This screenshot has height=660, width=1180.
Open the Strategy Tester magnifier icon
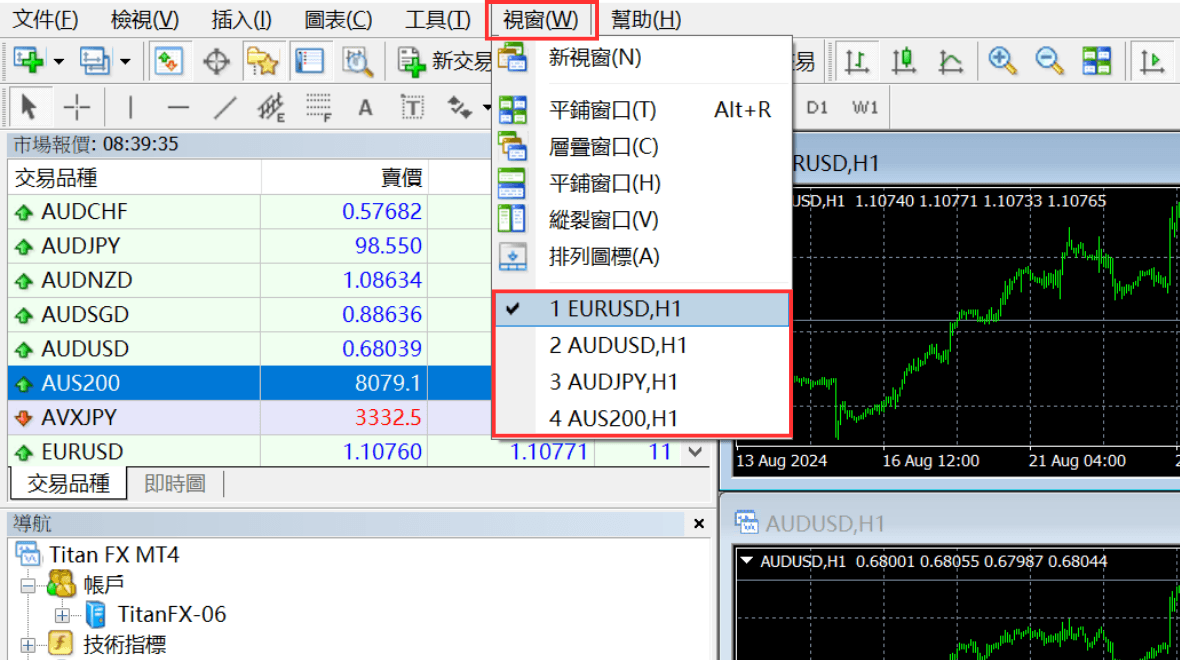click(357, 62)
